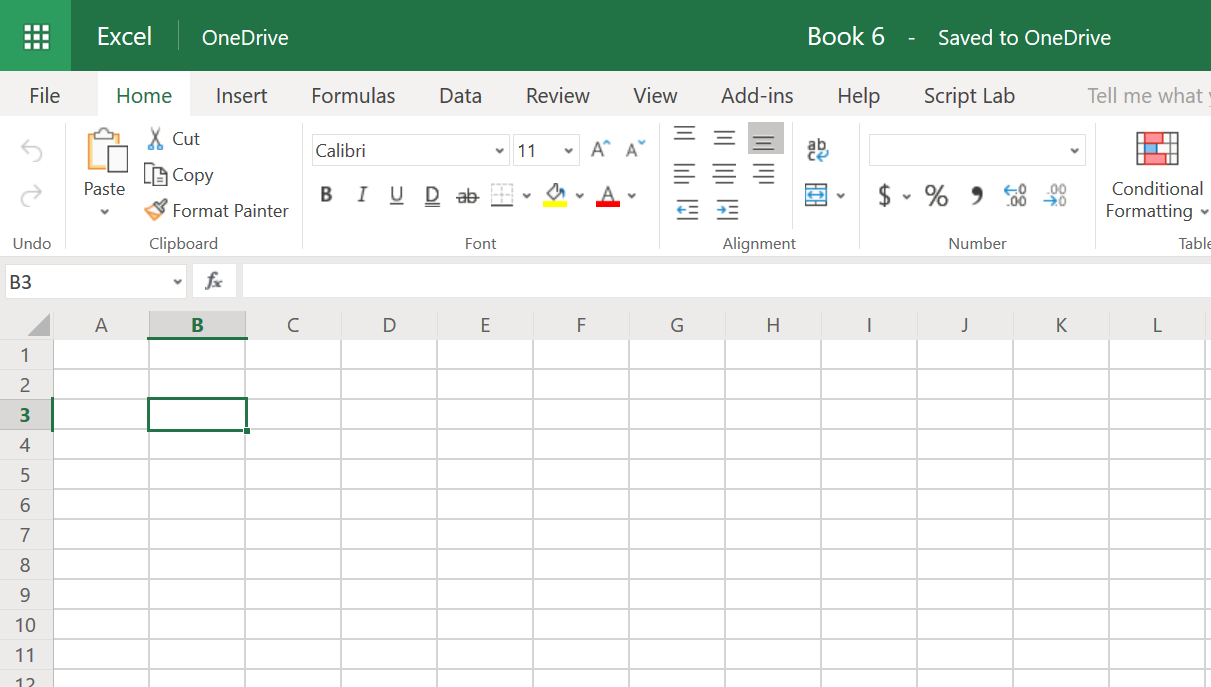Click the Merge and Center icon
This screenshot has height=687, width=1211.
coord(817,195)
